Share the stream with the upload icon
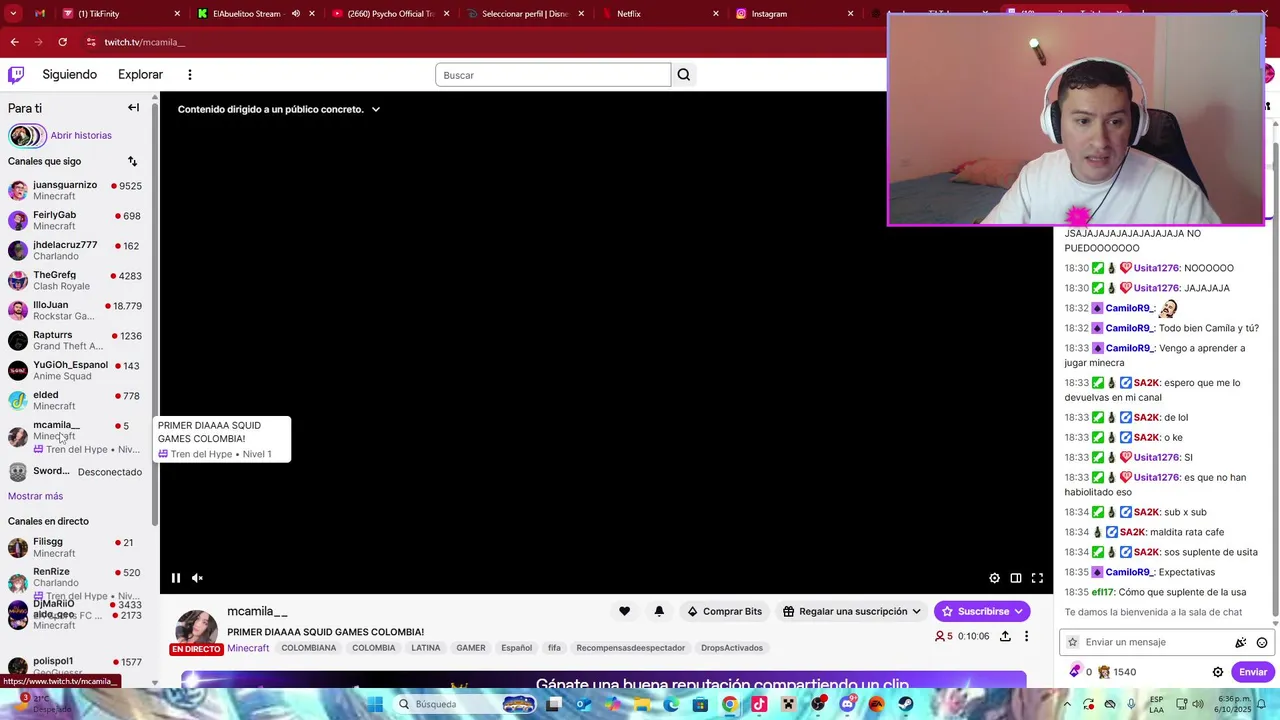This screenshot has width=1280, height=720. (x=1005, y=636)
